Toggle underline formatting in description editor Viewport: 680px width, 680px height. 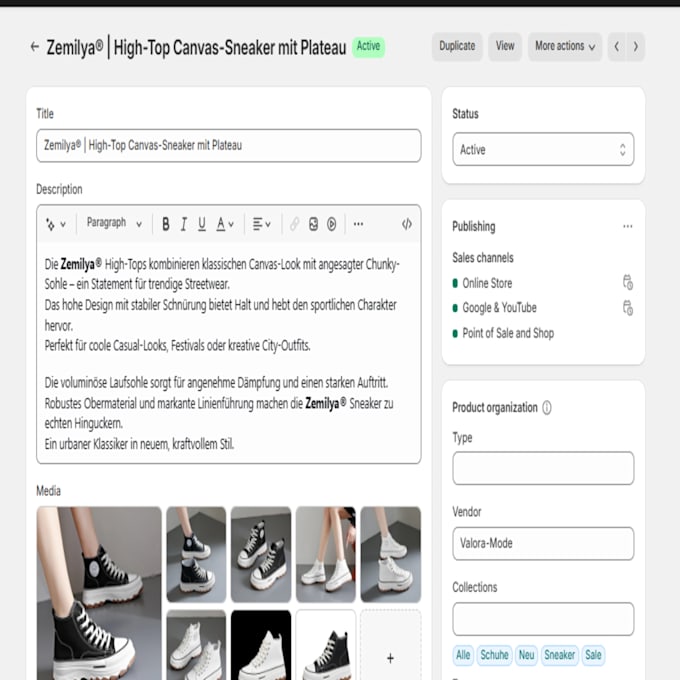pos(202,224)
